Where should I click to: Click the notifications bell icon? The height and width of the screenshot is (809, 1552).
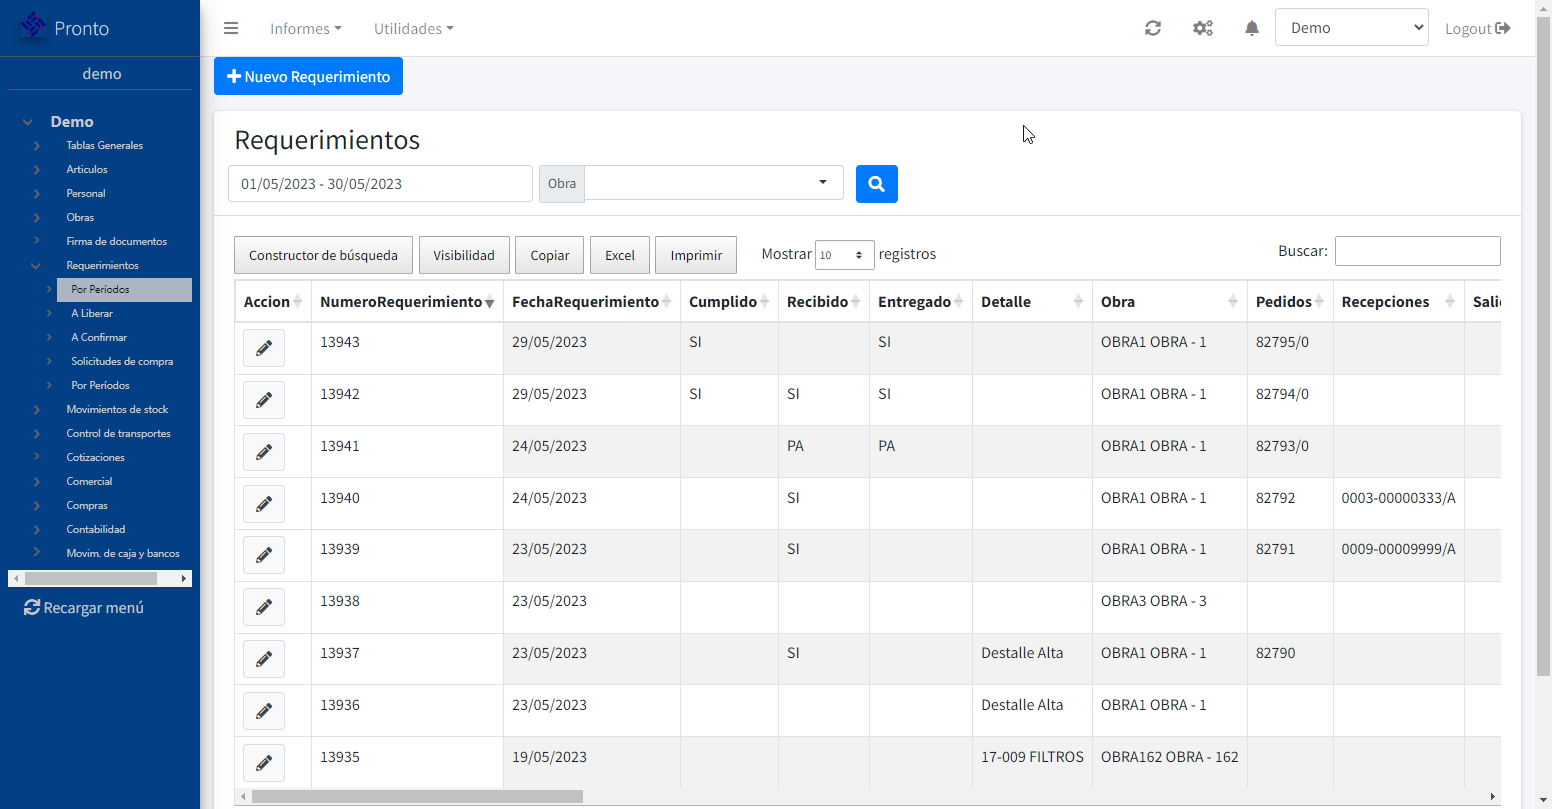click(1251, 28)
